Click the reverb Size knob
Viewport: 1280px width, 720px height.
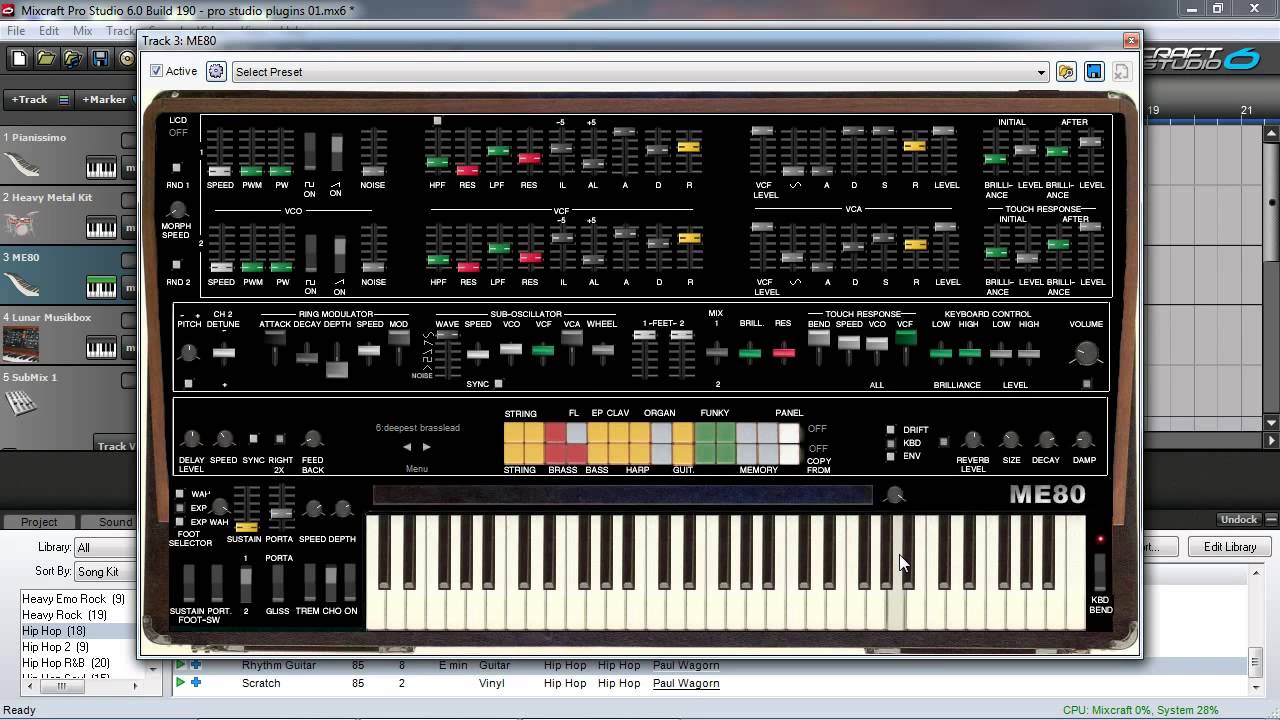click(1011, 440)
